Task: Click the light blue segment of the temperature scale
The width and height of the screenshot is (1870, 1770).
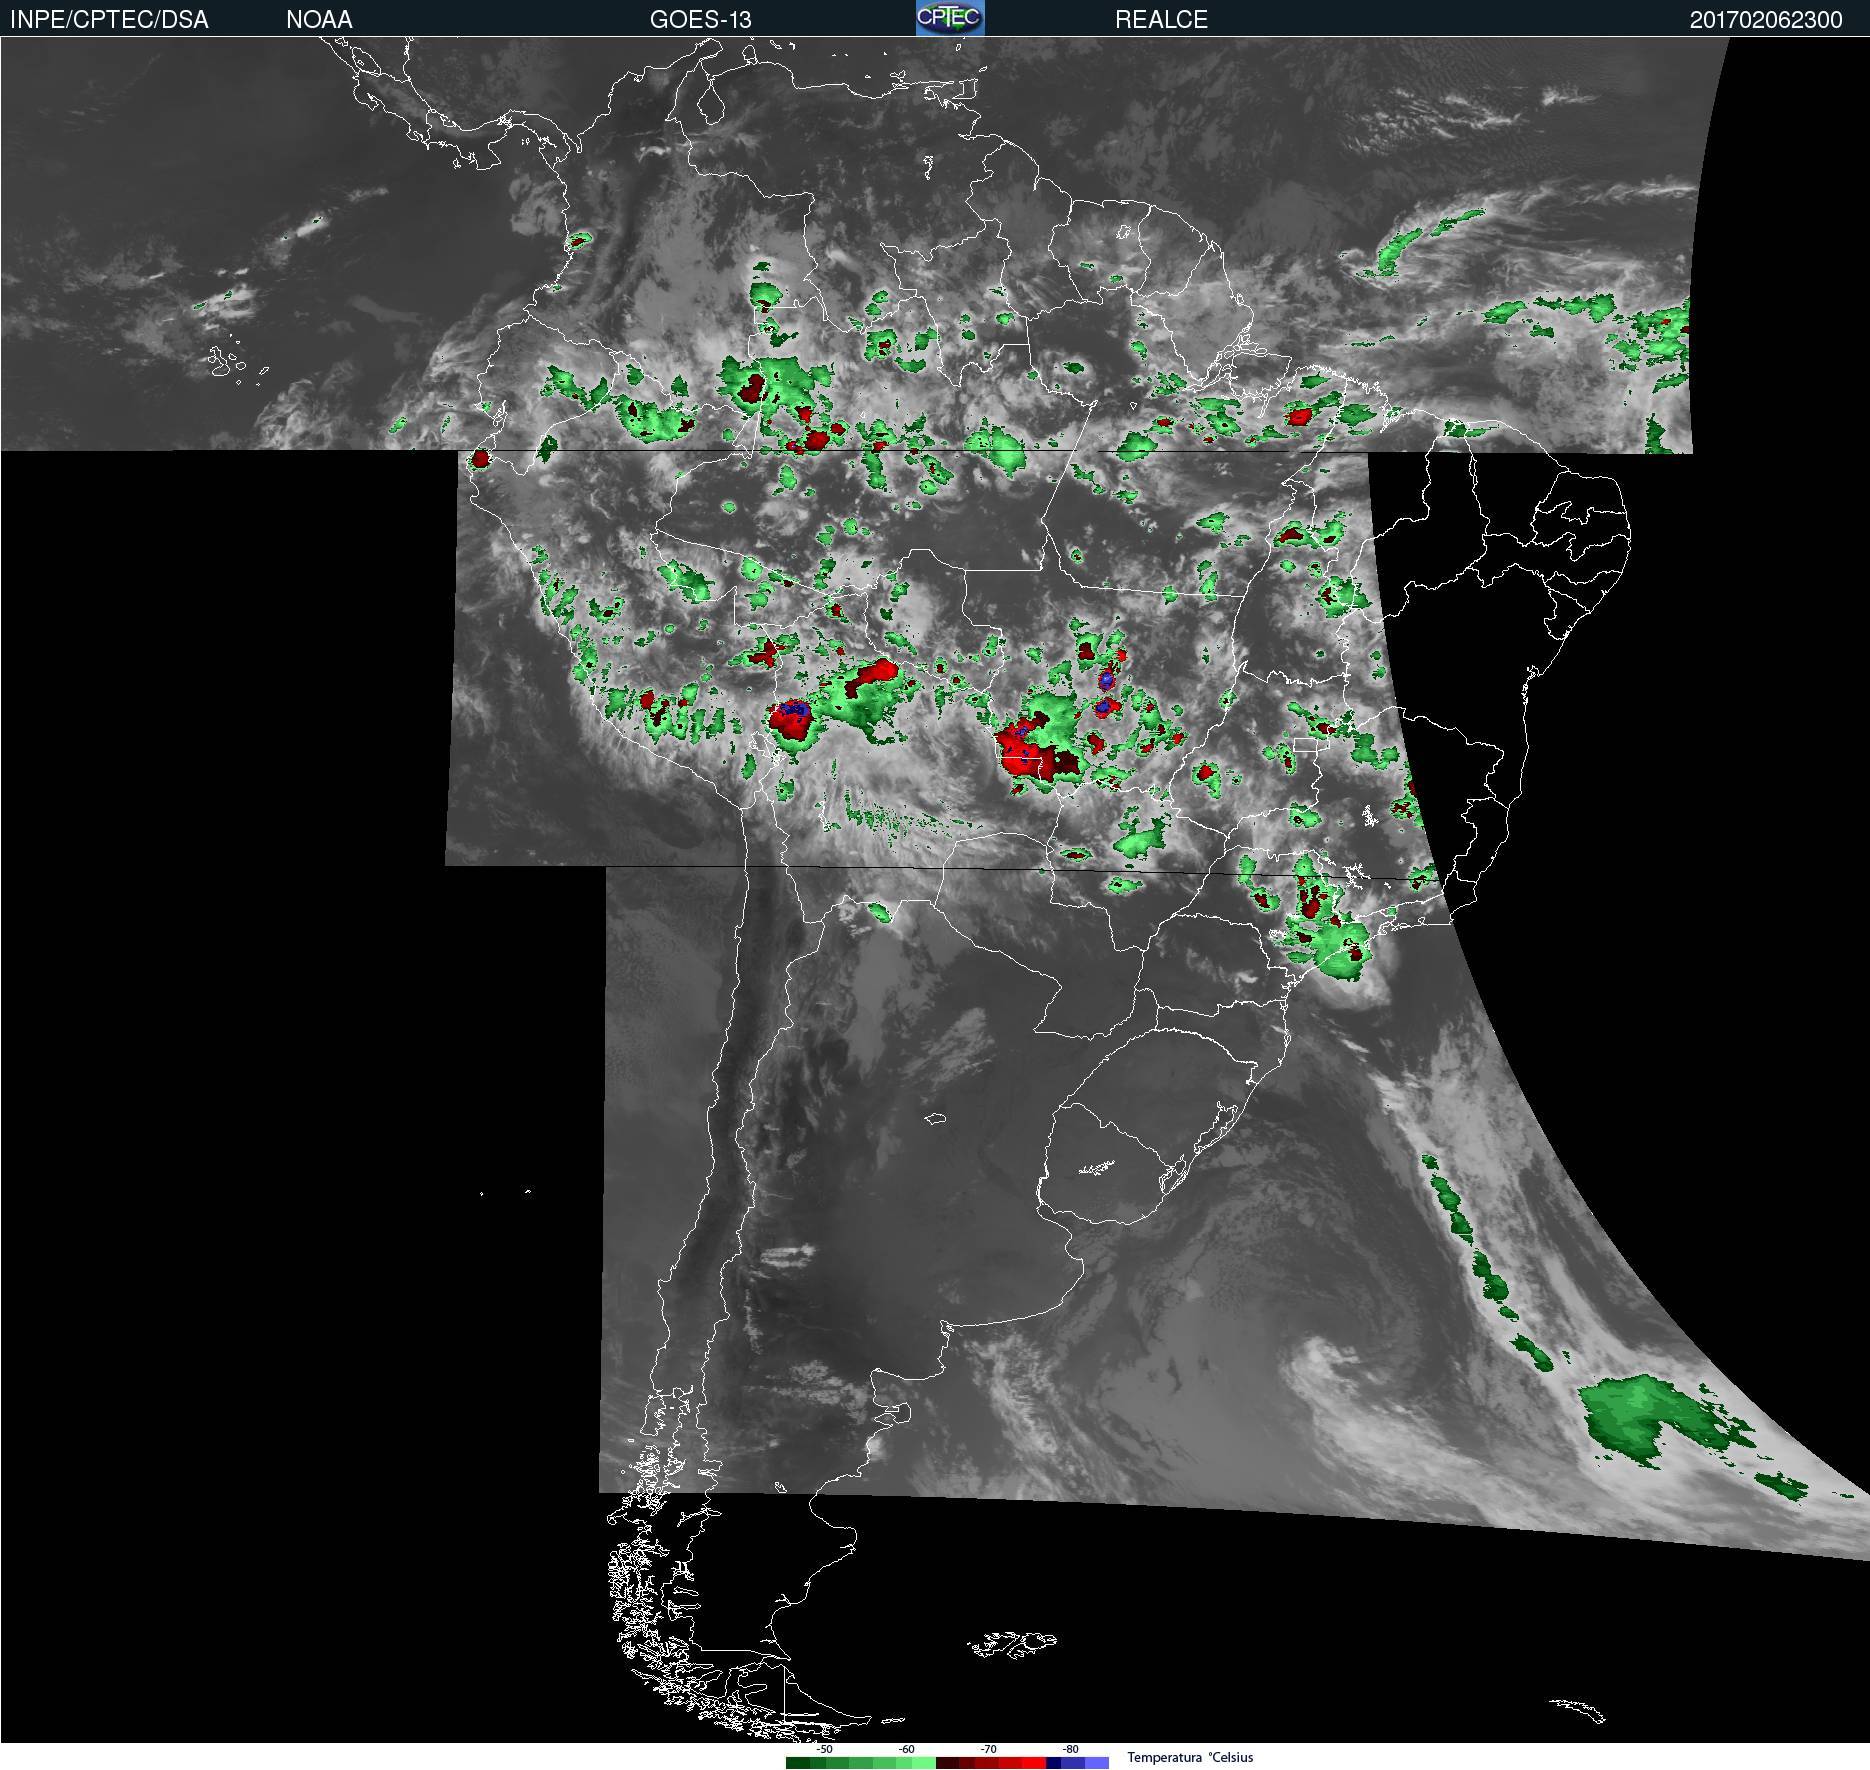Action: click(1097, 1762)
